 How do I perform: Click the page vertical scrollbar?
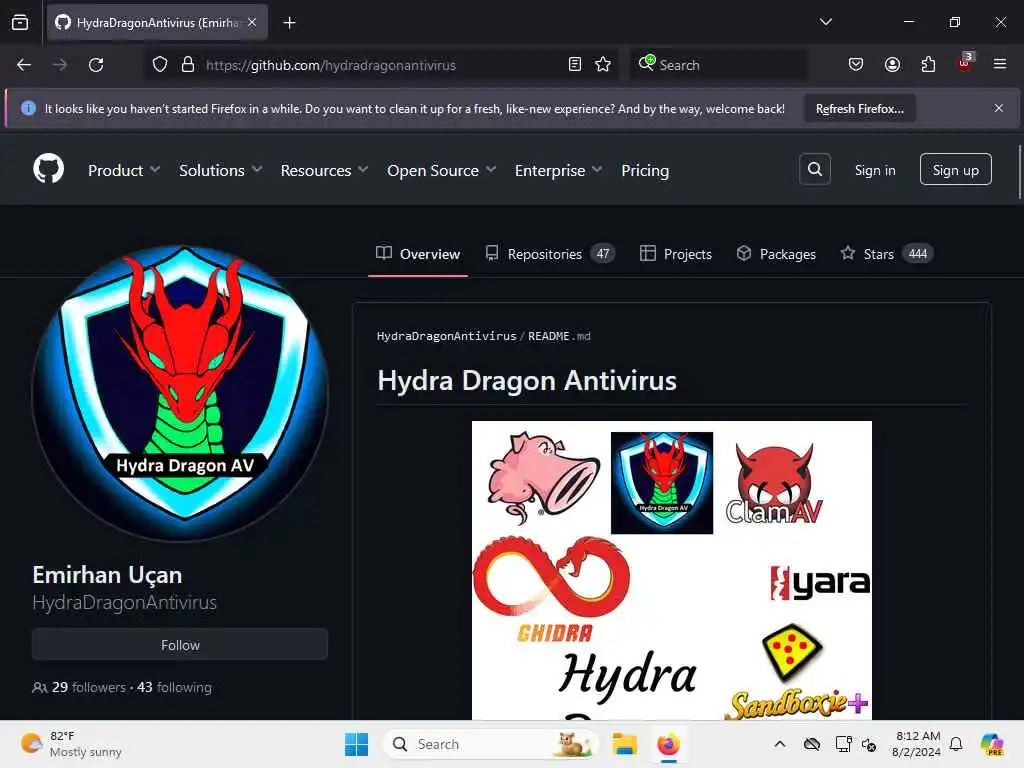[x=1019, y=172]
